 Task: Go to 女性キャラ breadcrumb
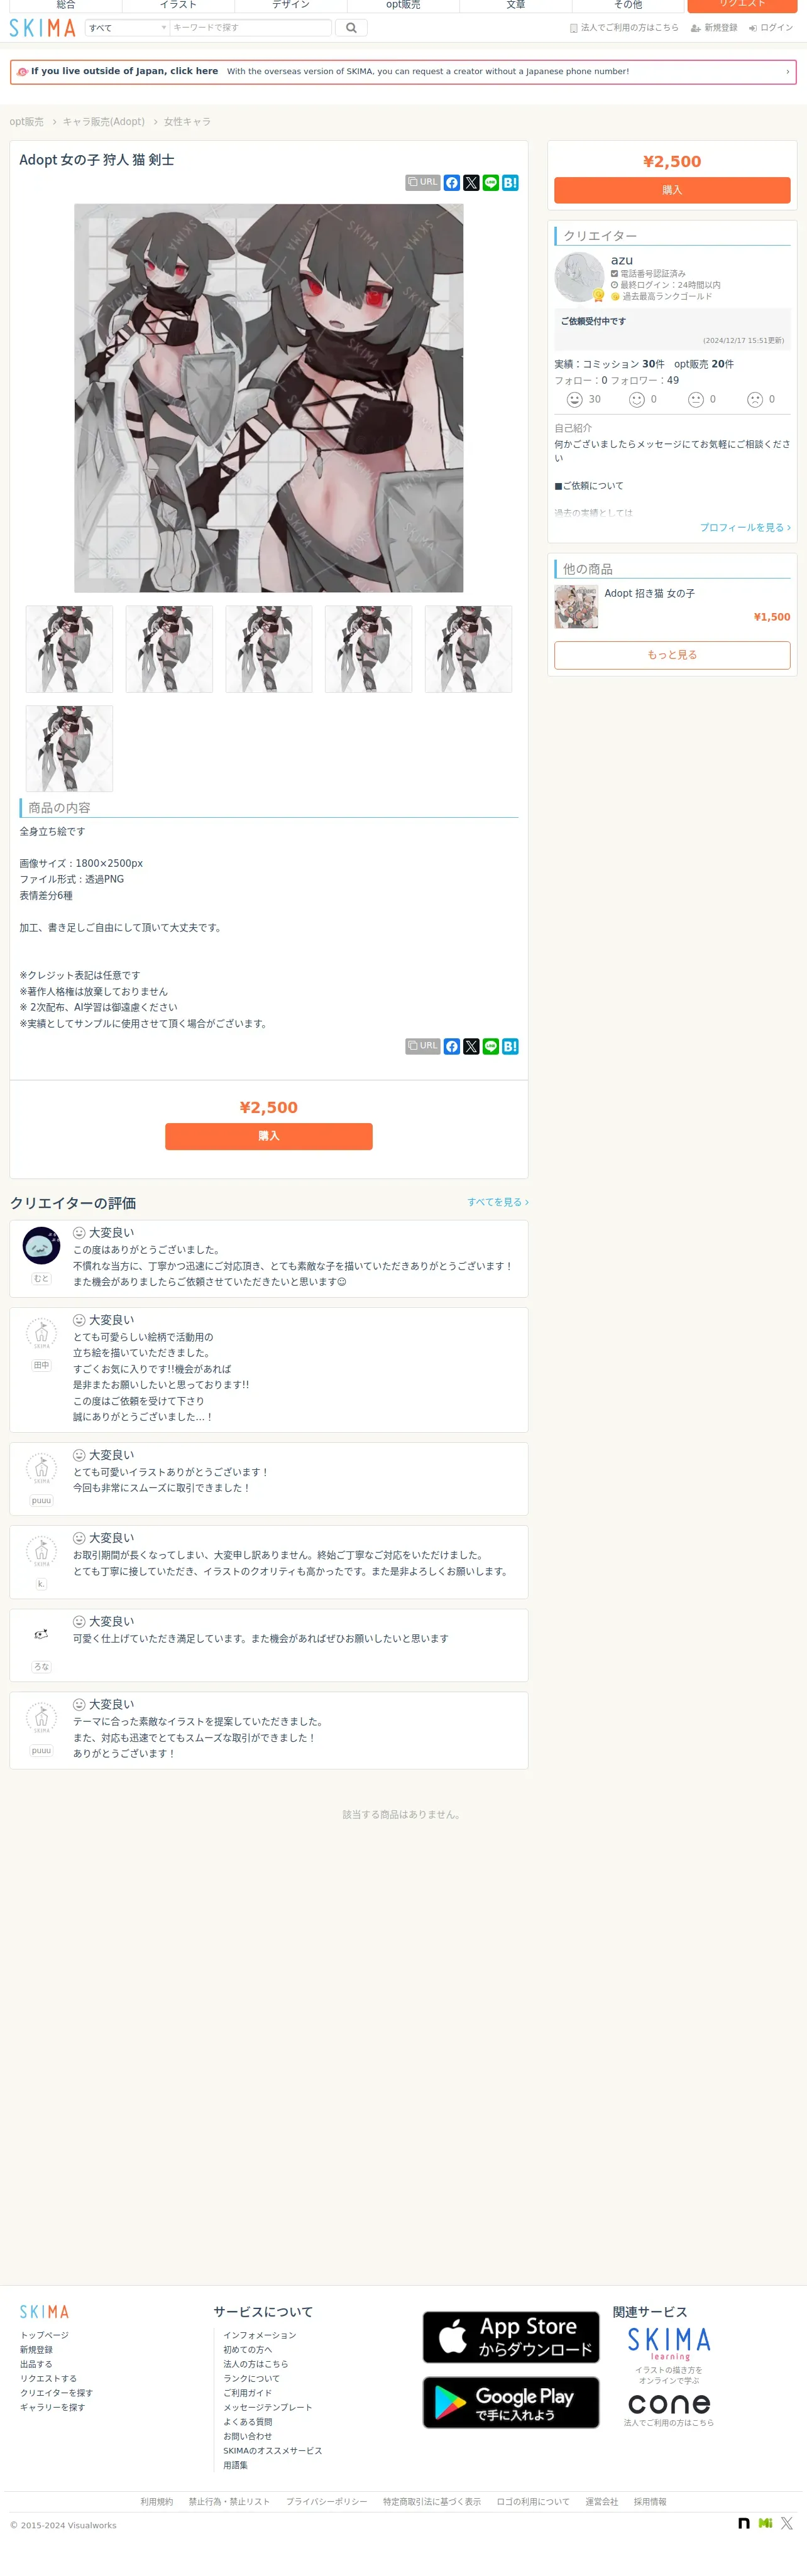pyautogui.click(x=187, y=122)
